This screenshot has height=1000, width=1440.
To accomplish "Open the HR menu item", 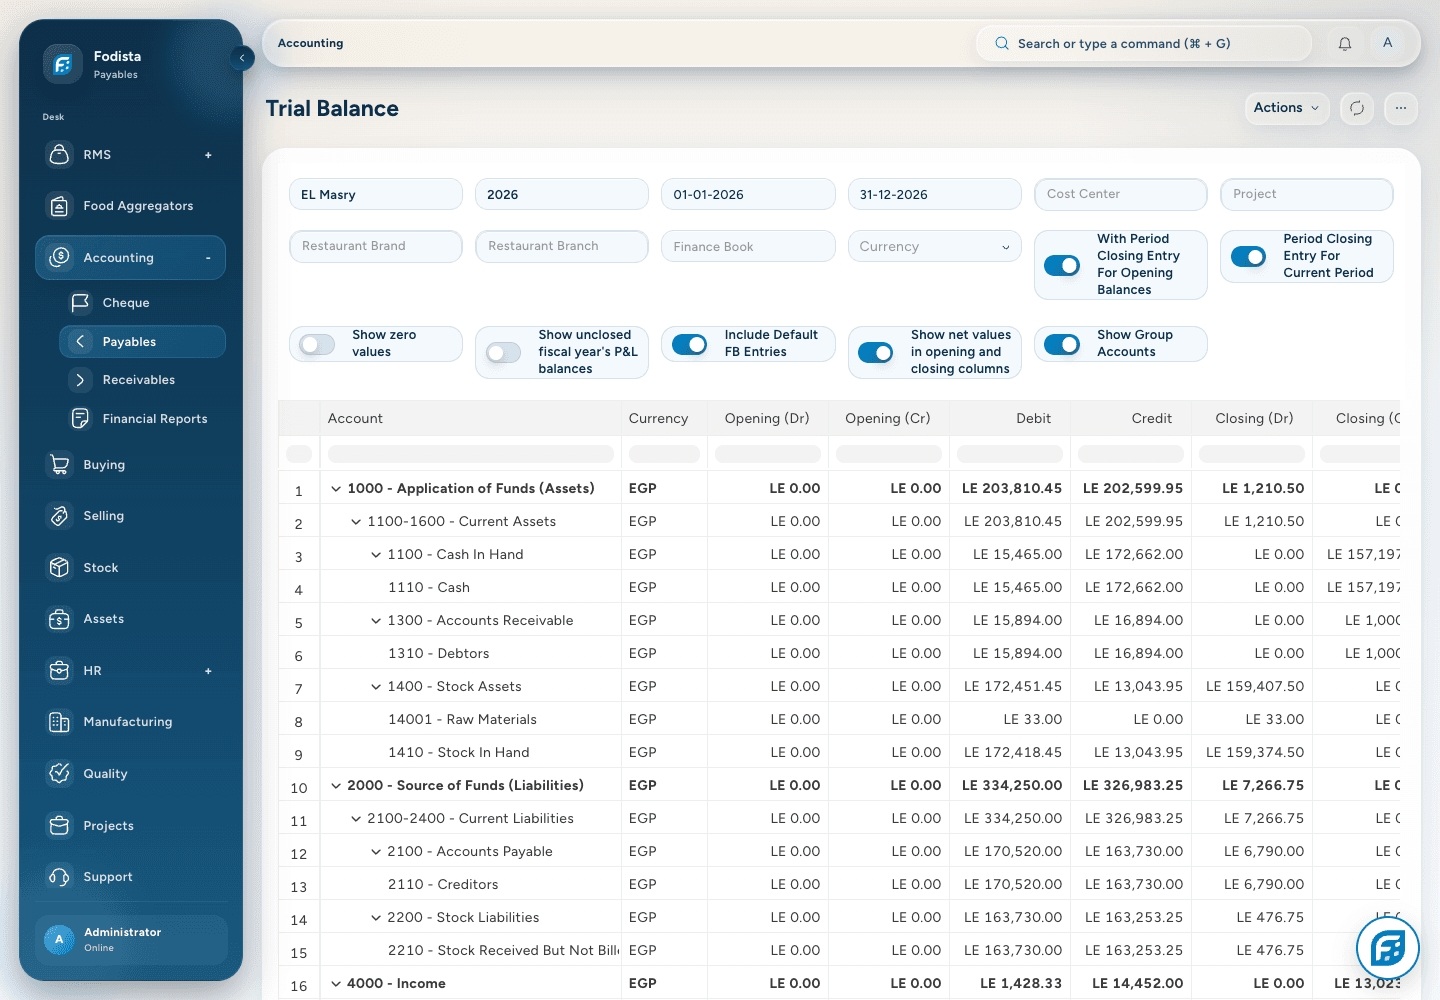I will (x=130, y=671).
